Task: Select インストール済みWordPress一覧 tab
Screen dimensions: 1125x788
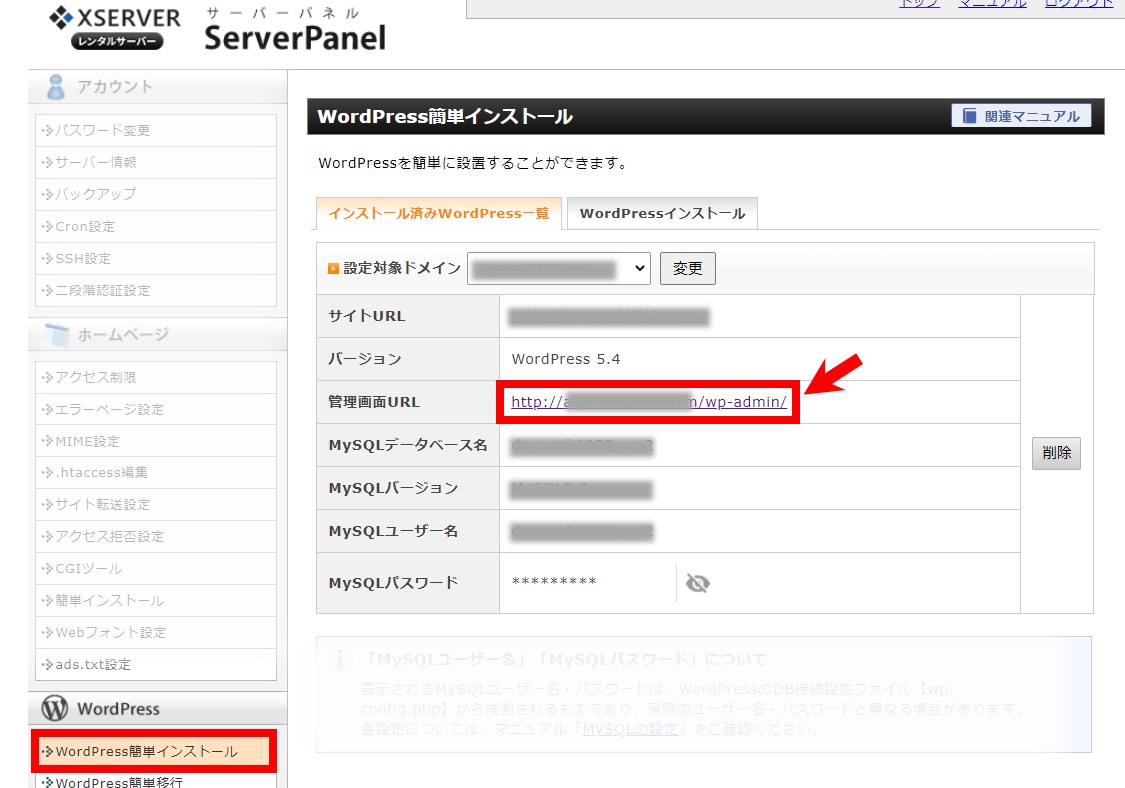Action: tap(438, 213)
